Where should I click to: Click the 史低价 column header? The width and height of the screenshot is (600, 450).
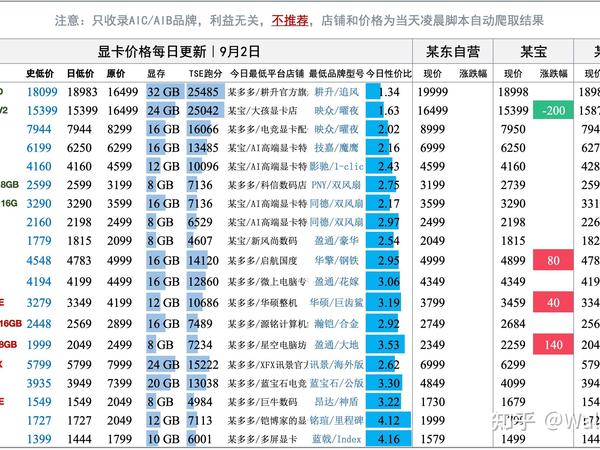40,73
